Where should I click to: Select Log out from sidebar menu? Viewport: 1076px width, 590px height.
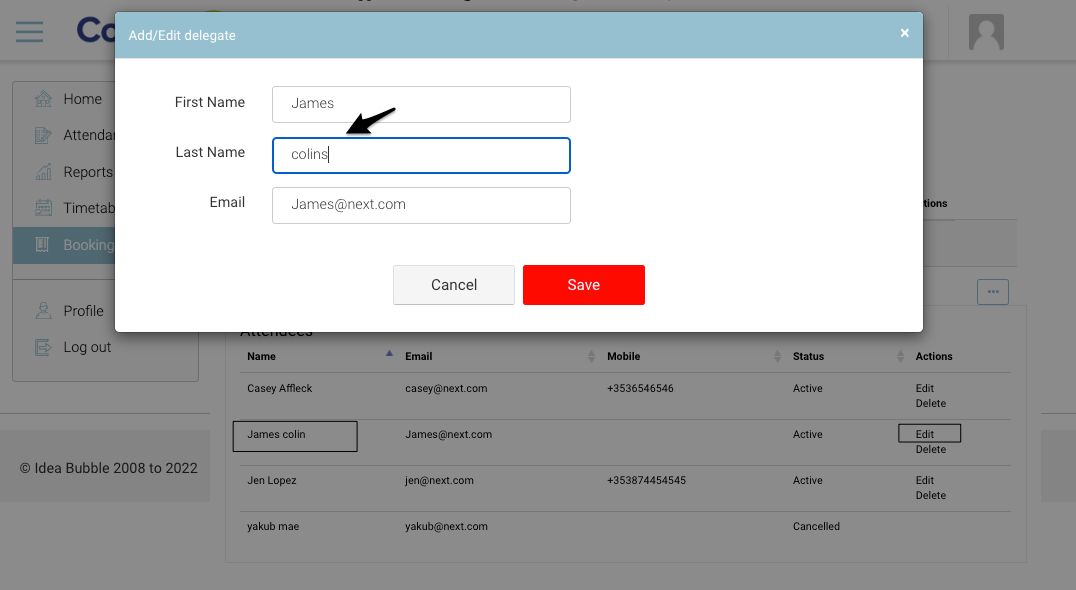87,347
